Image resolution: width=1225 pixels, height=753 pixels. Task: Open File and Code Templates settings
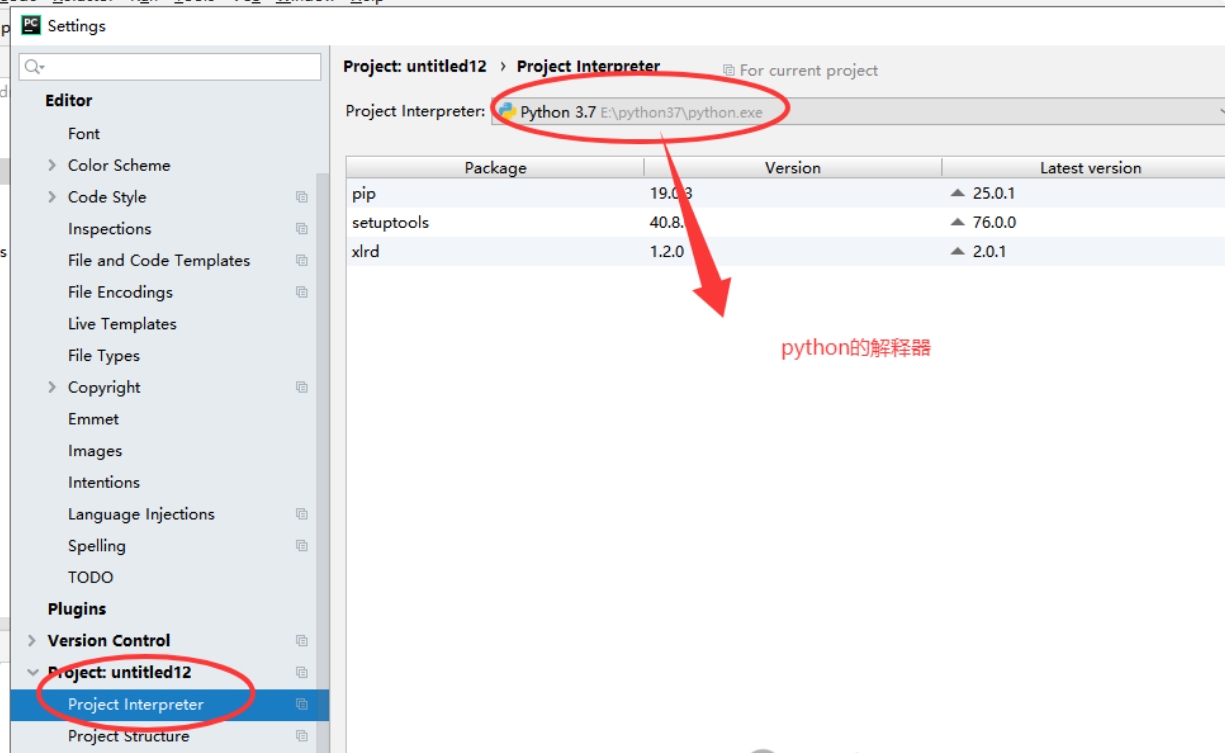tap(159, 260)
